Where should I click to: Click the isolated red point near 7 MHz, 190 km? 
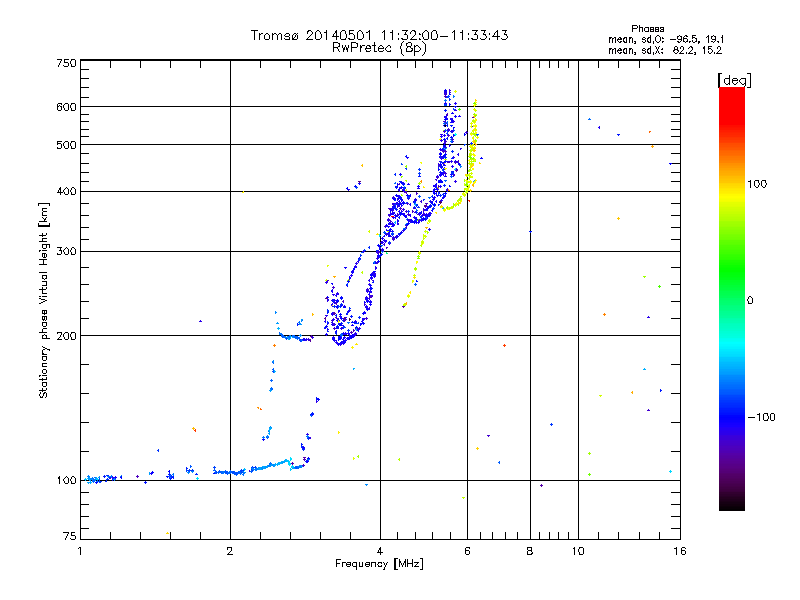504,345
